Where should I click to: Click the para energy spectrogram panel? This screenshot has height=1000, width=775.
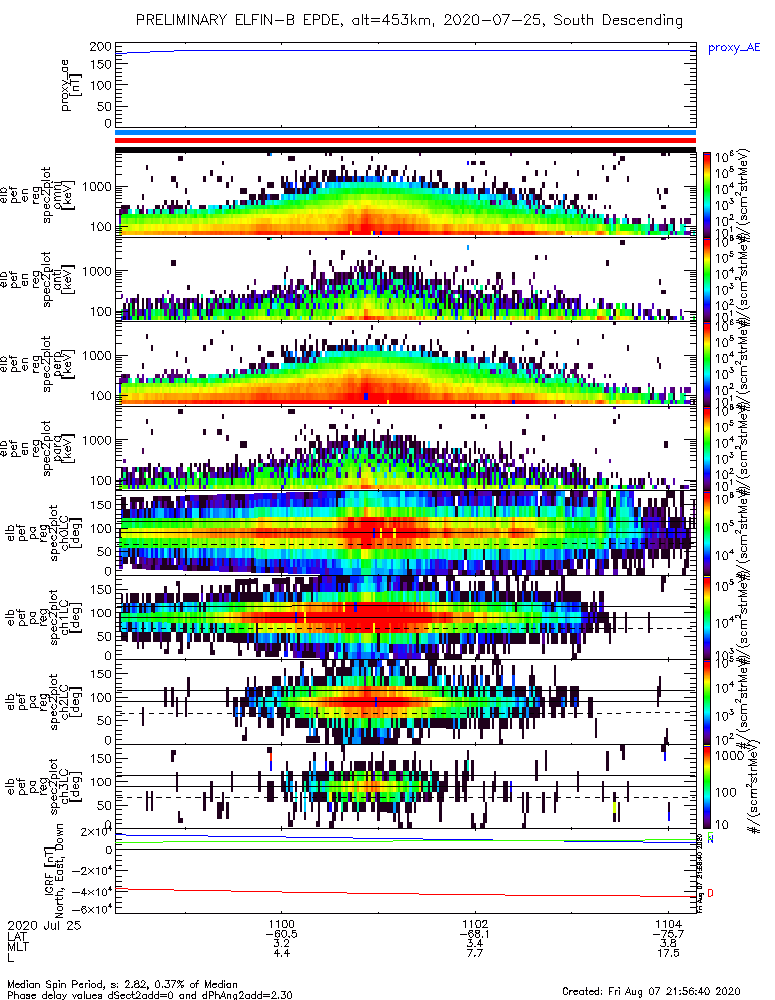[406, 448]
